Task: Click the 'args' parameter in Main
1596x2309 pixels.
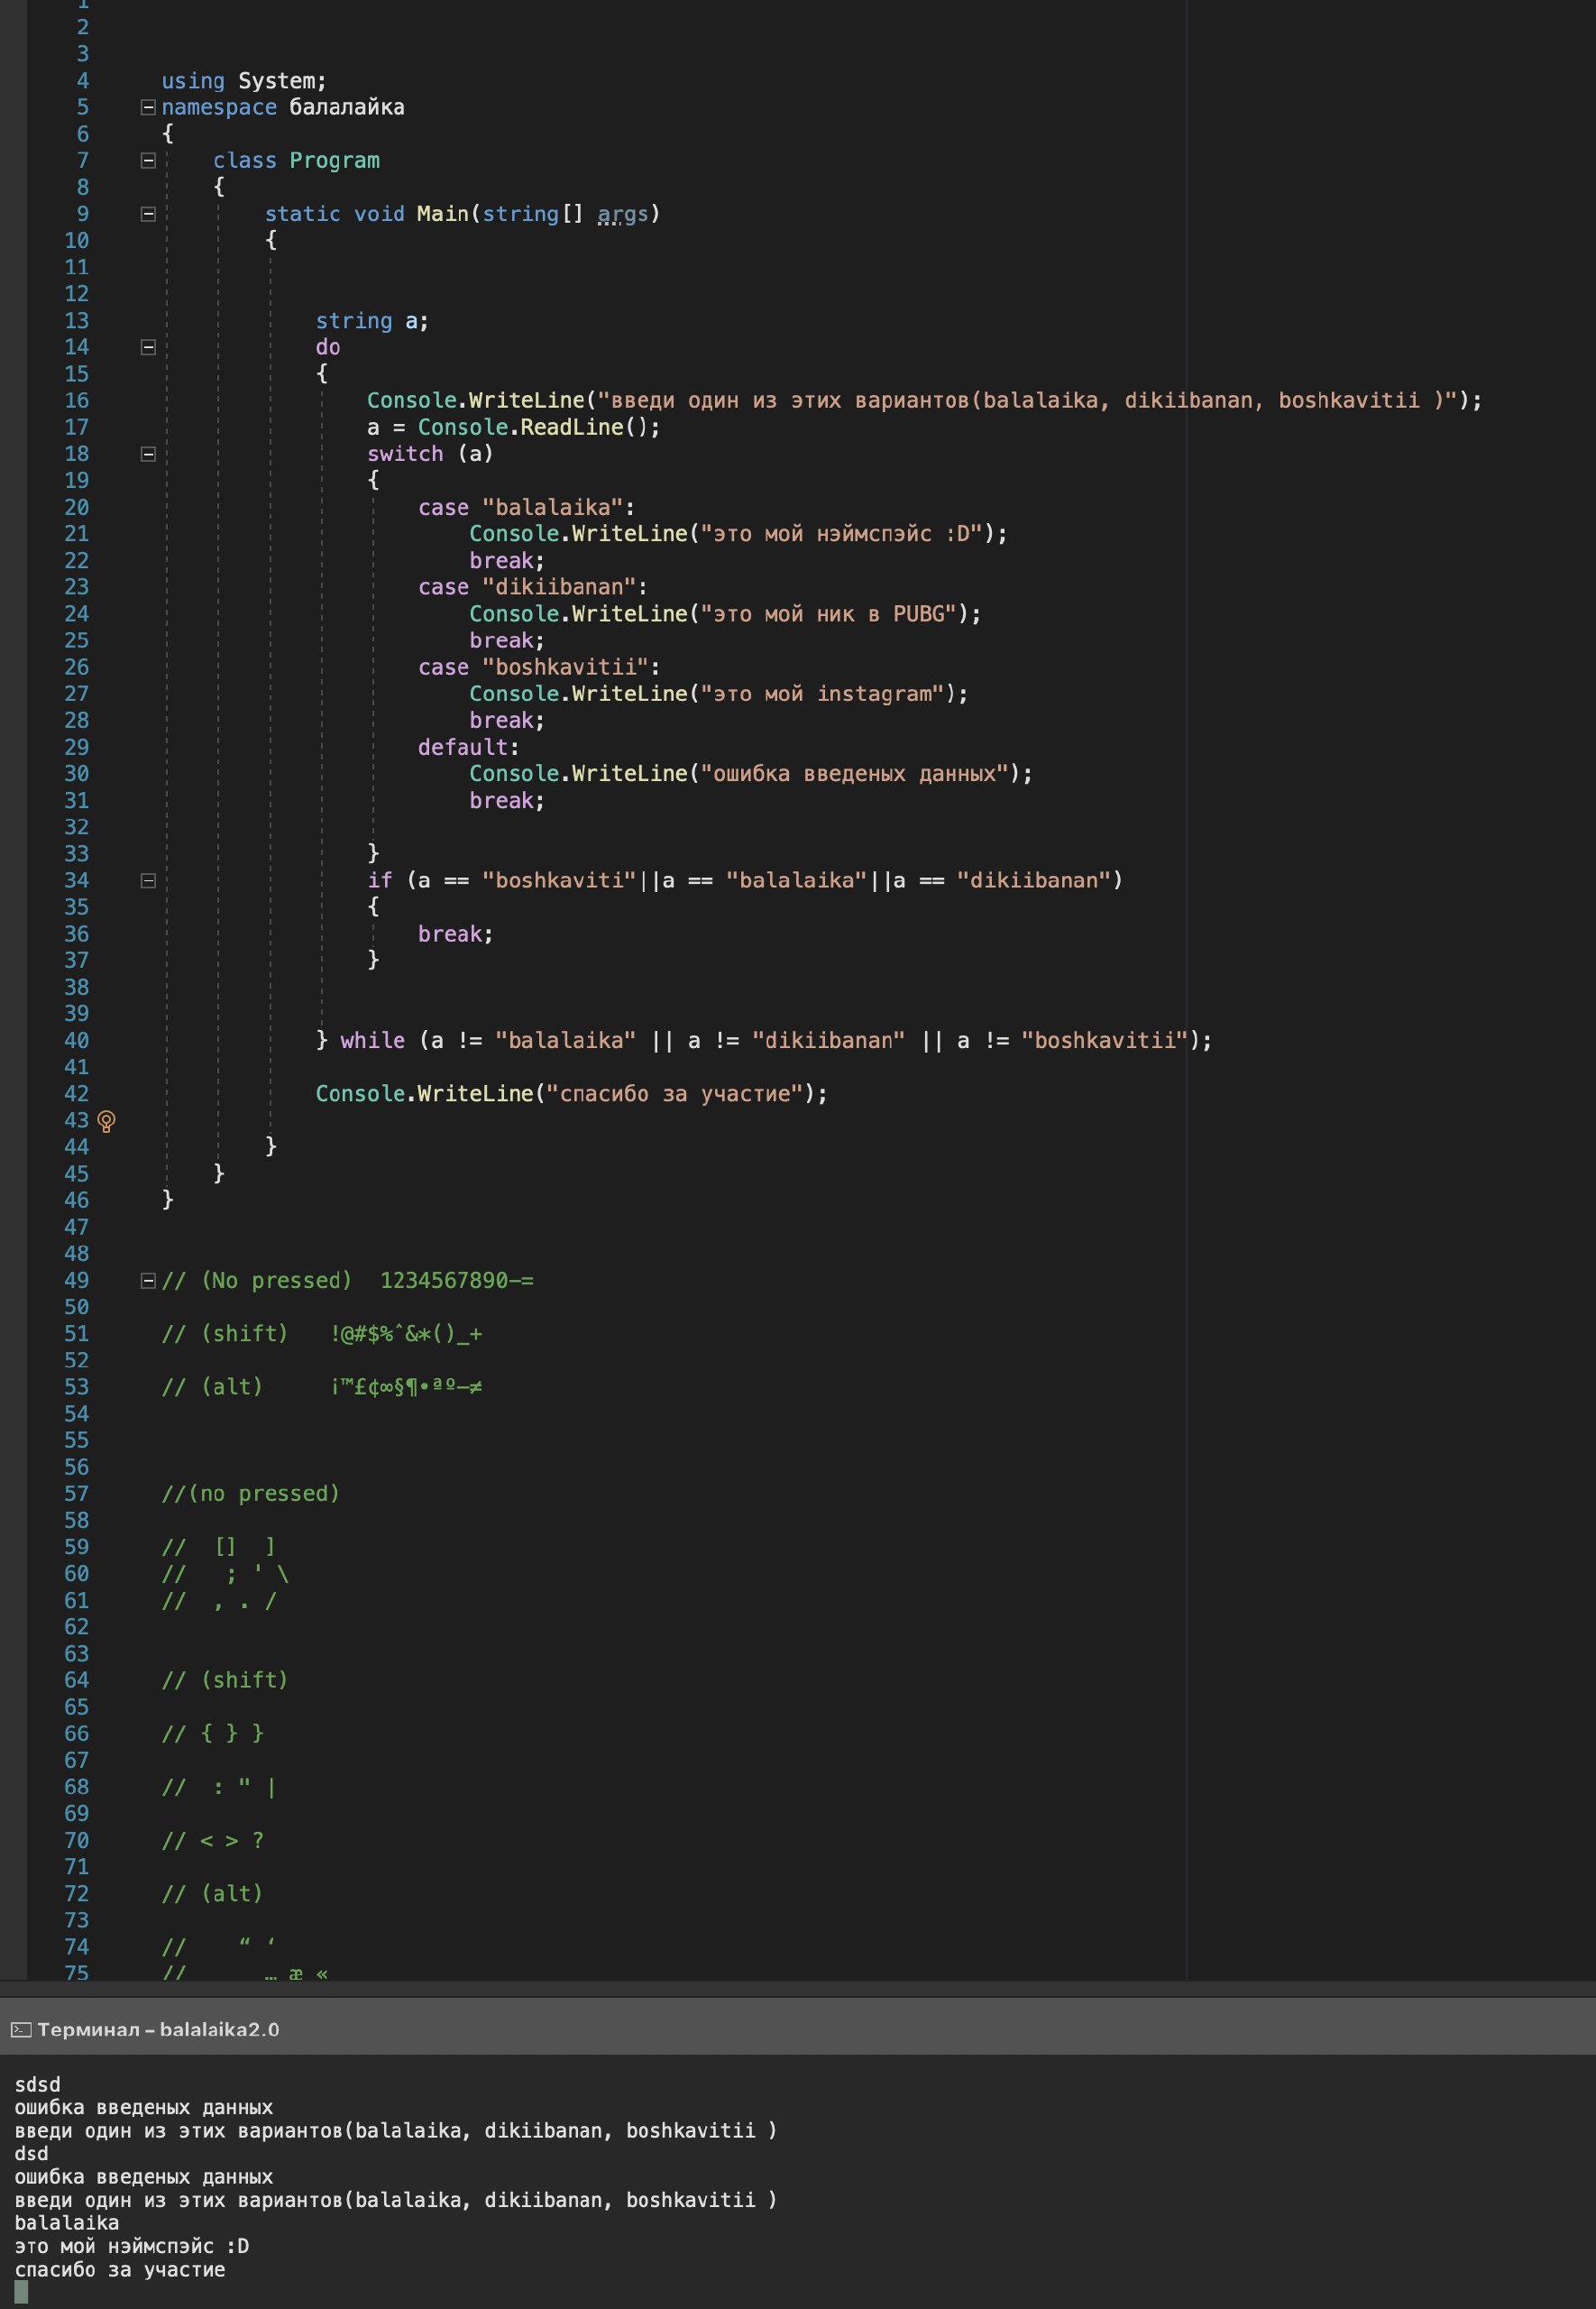Action: pos(622,214)
